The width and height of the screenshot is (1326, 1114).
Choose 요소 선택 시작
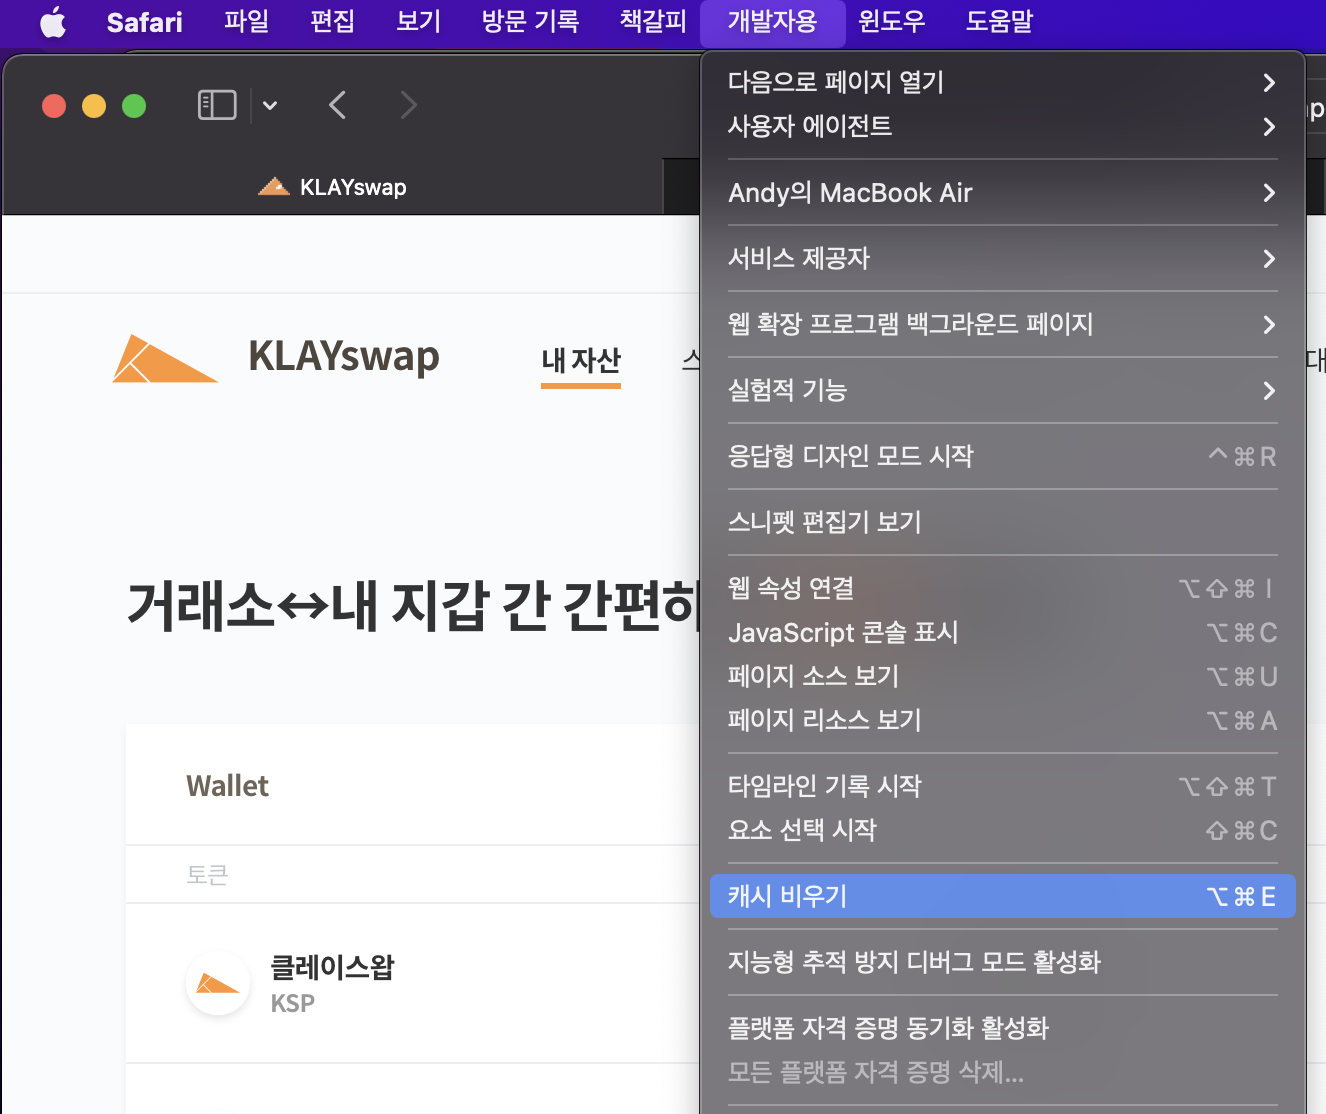1002,830
